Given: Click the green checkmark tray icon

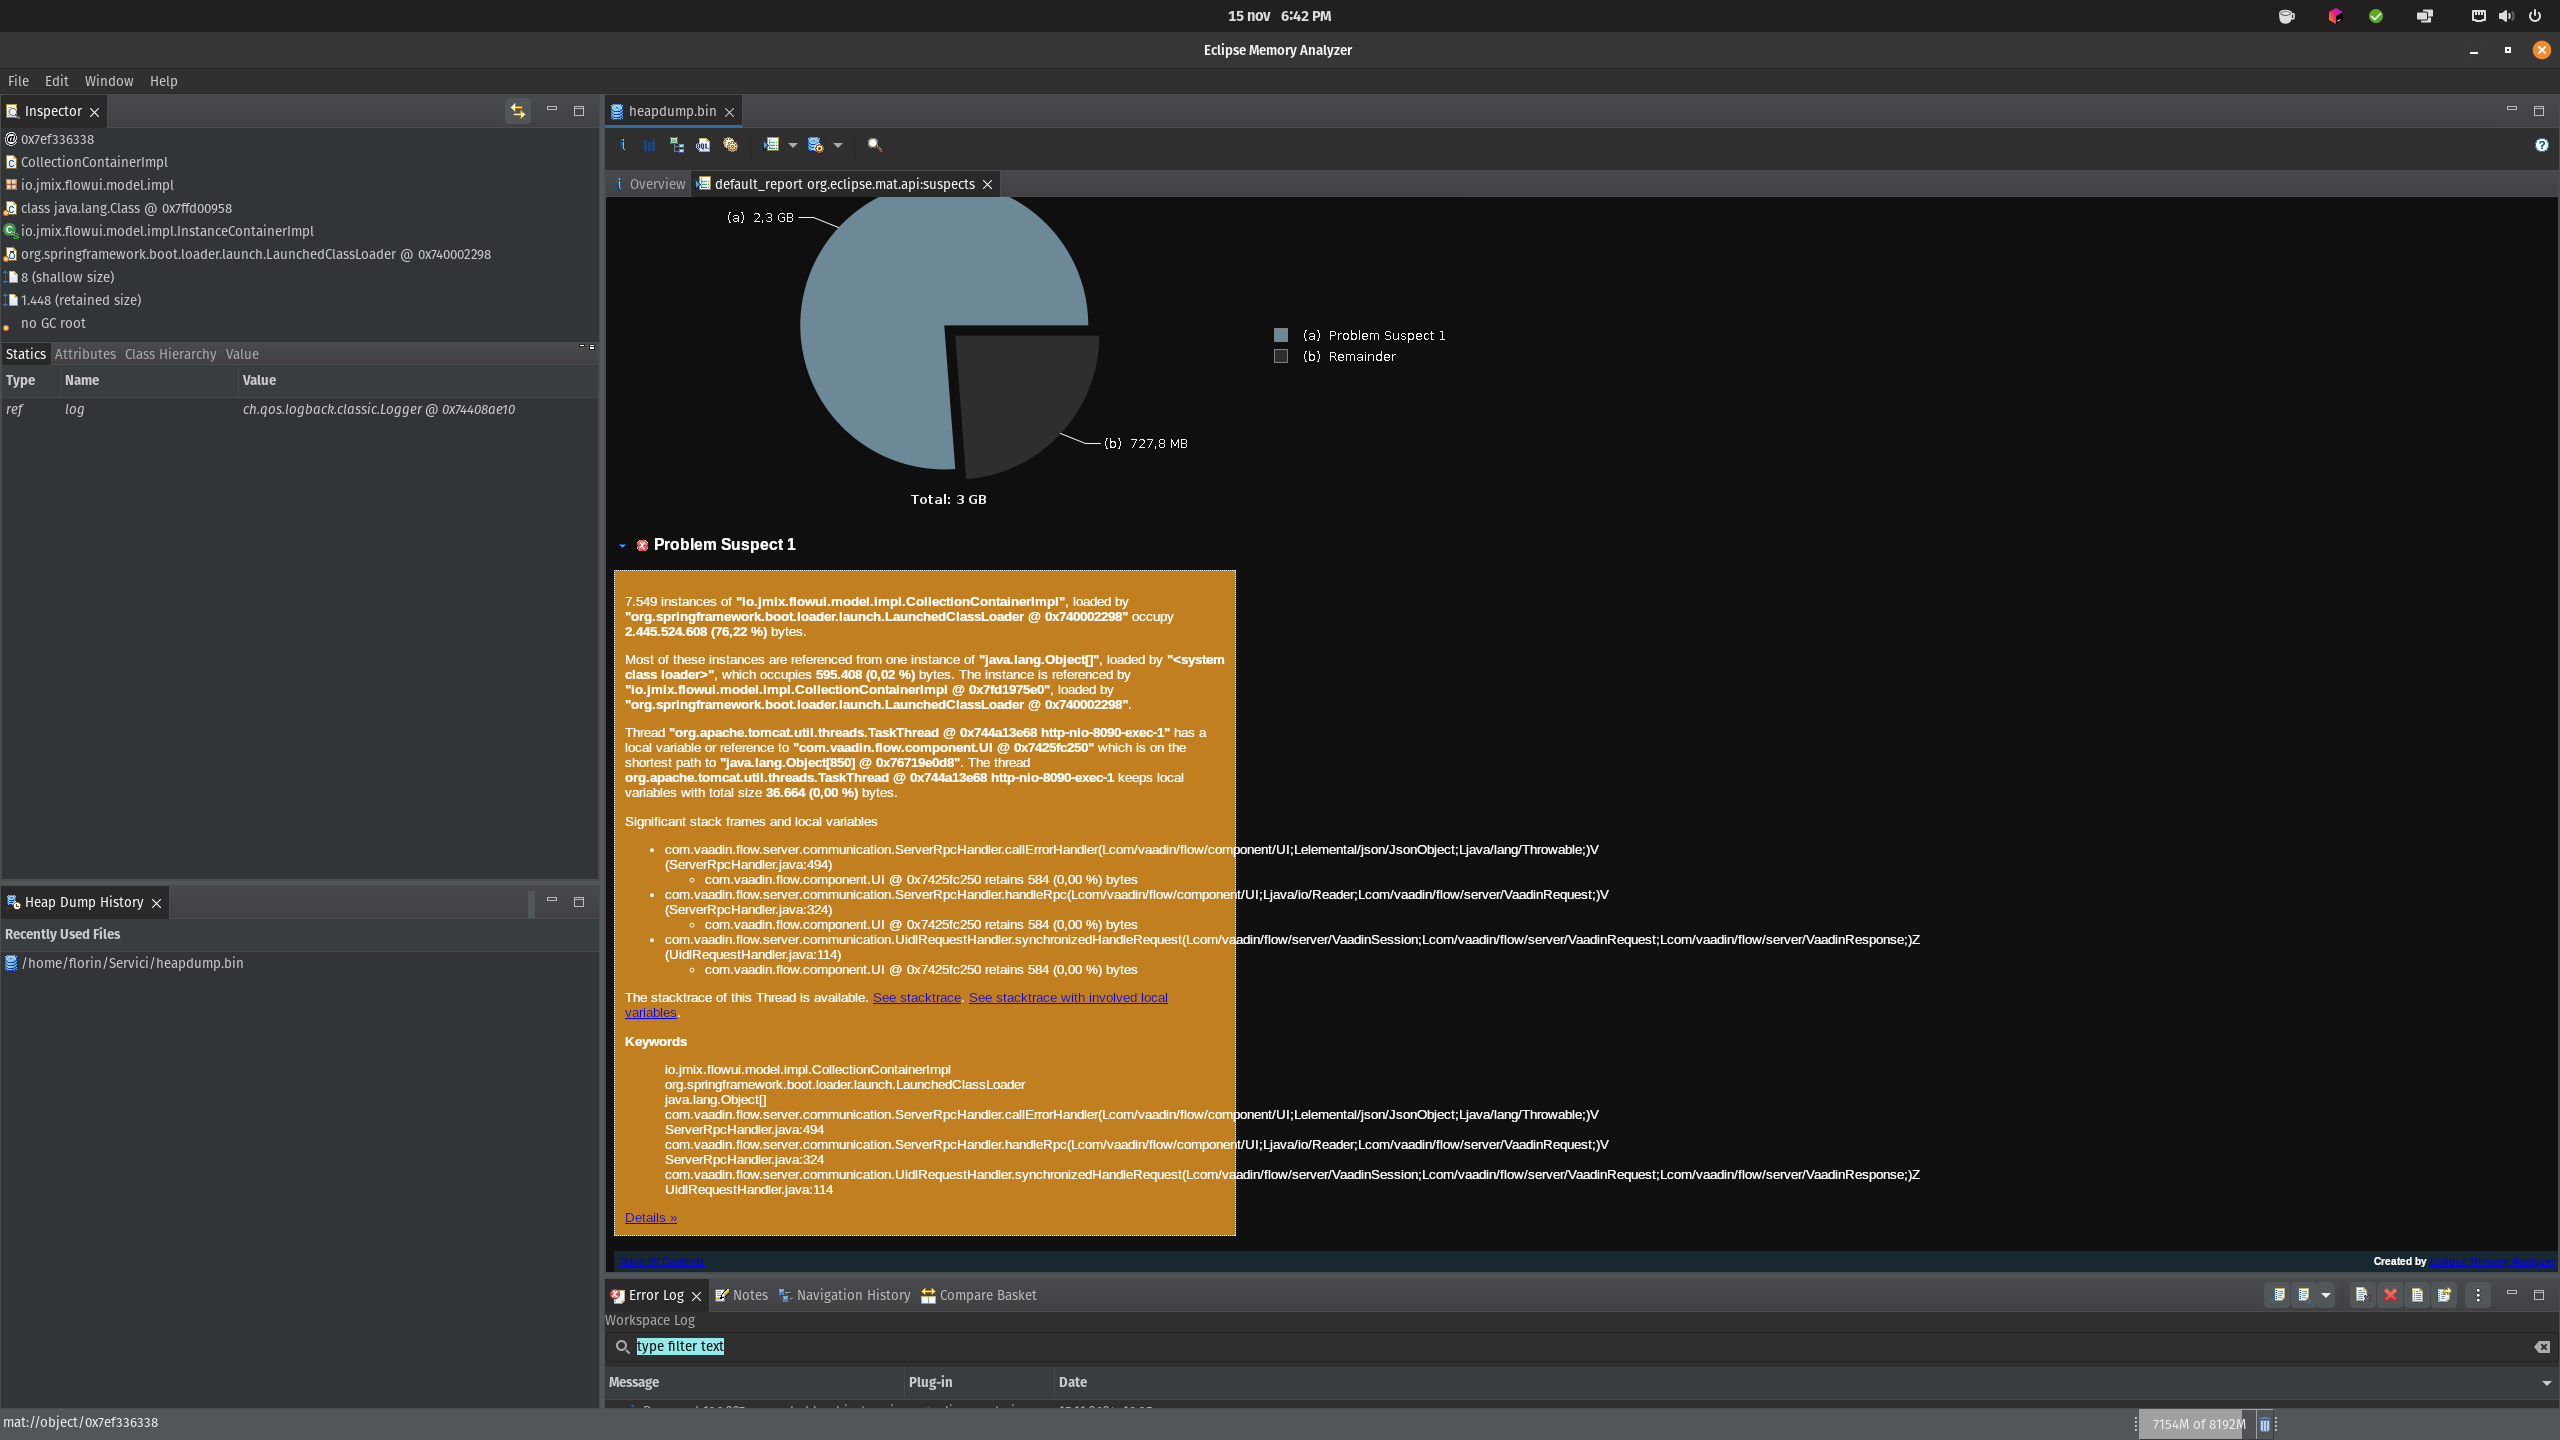Looking at the screenshot, I should (x=2376, y=16).
